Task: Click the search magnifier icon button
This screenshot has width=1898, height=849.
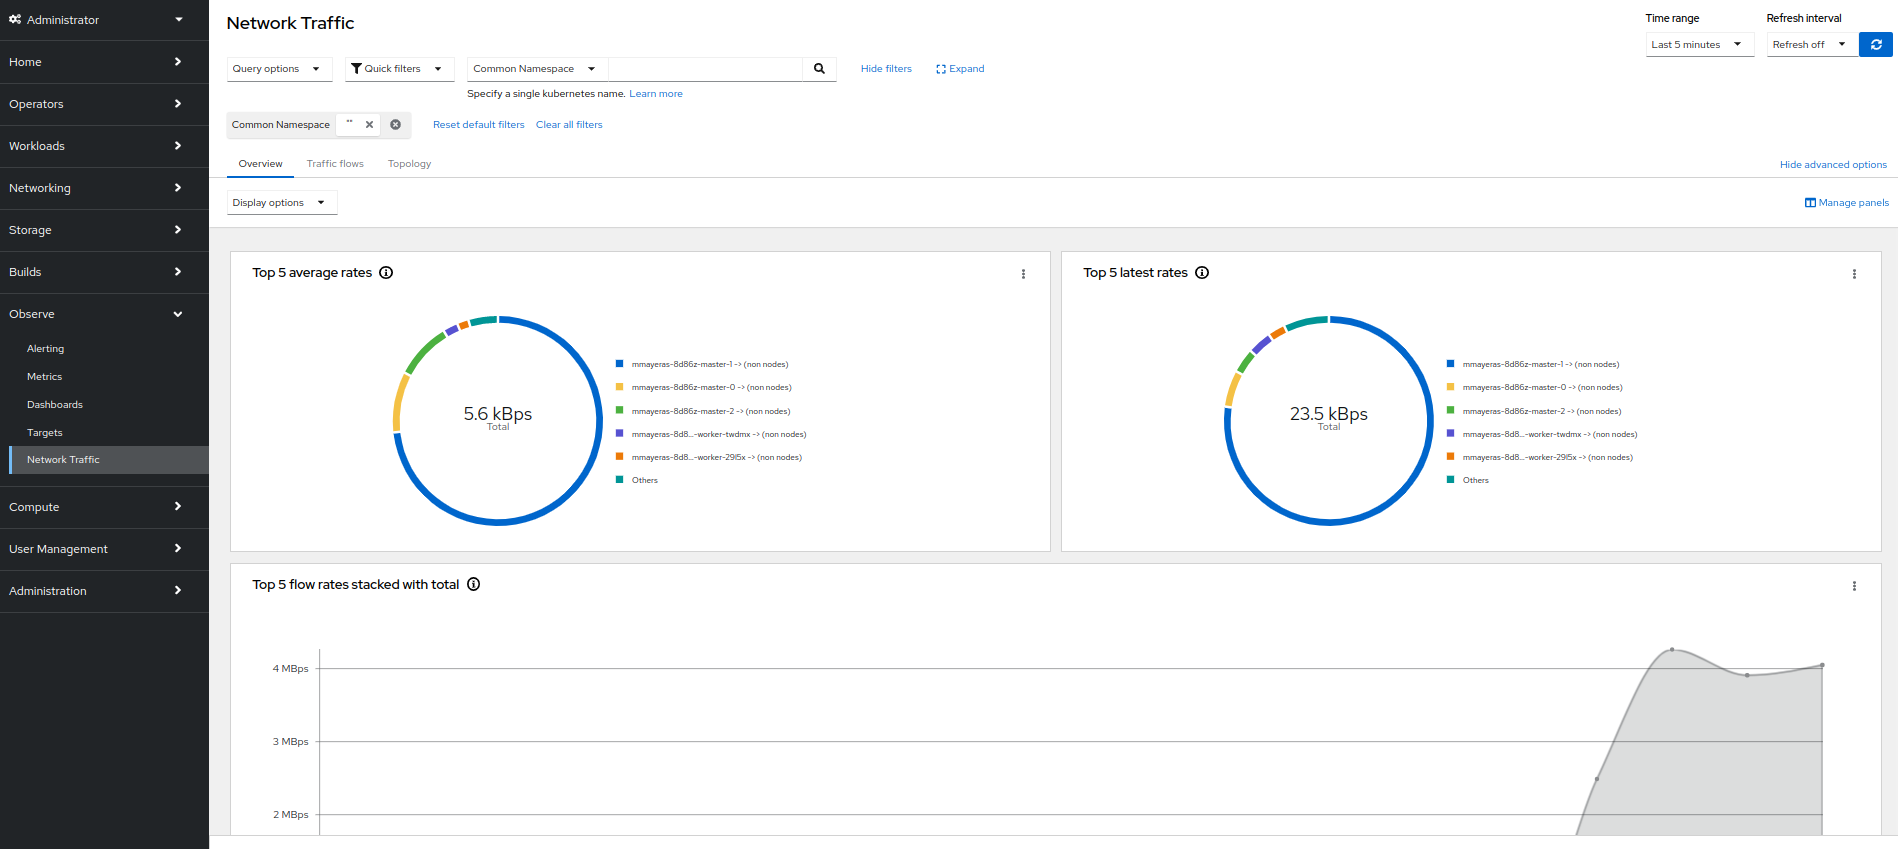Action: pos(819,69)
